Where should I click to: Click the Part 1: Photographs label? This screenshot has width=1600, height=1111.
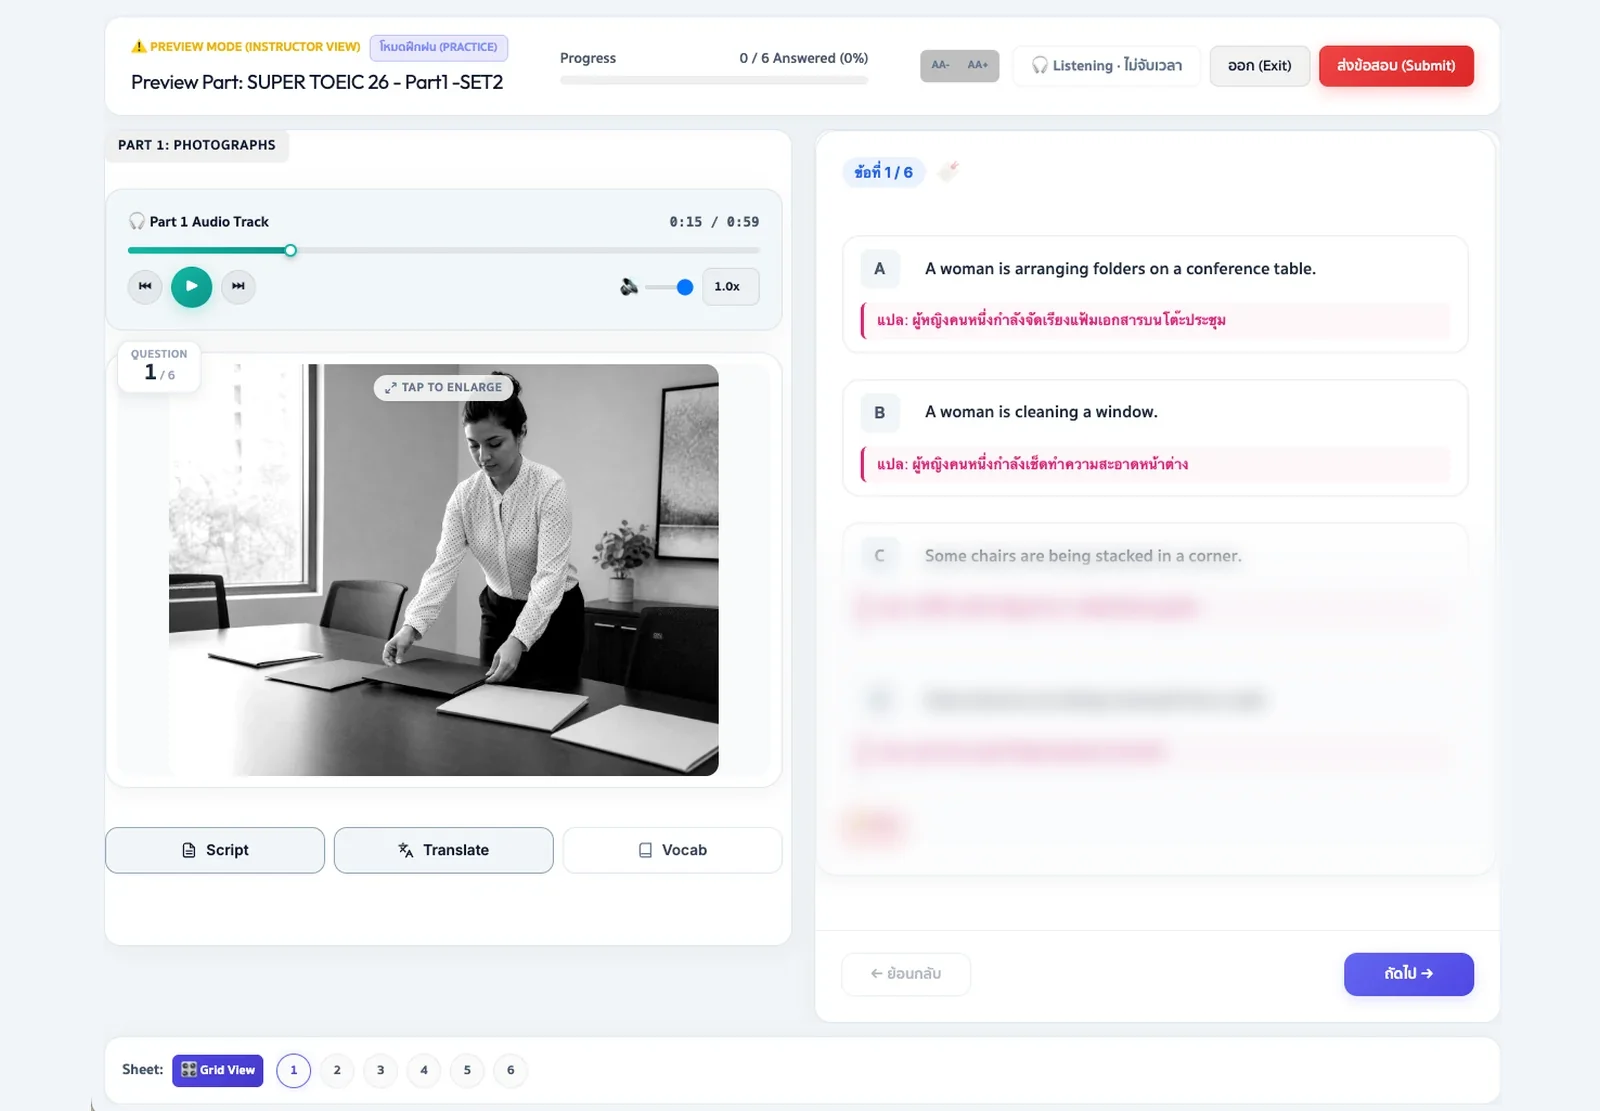(x=197, y=145)
